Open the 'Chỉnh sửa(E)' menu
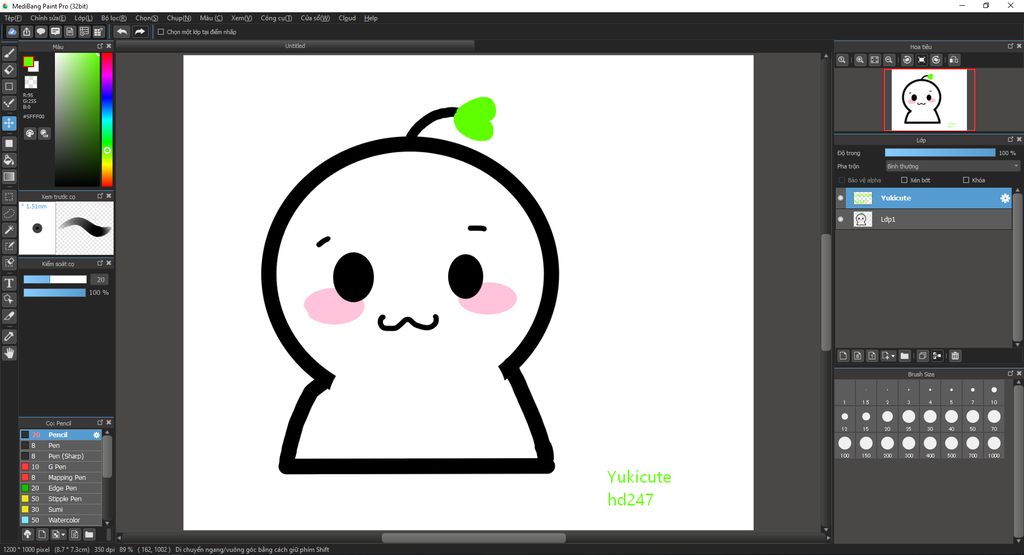The width and height of the screenshot is (1024, 555). click(x=48, y=18)
